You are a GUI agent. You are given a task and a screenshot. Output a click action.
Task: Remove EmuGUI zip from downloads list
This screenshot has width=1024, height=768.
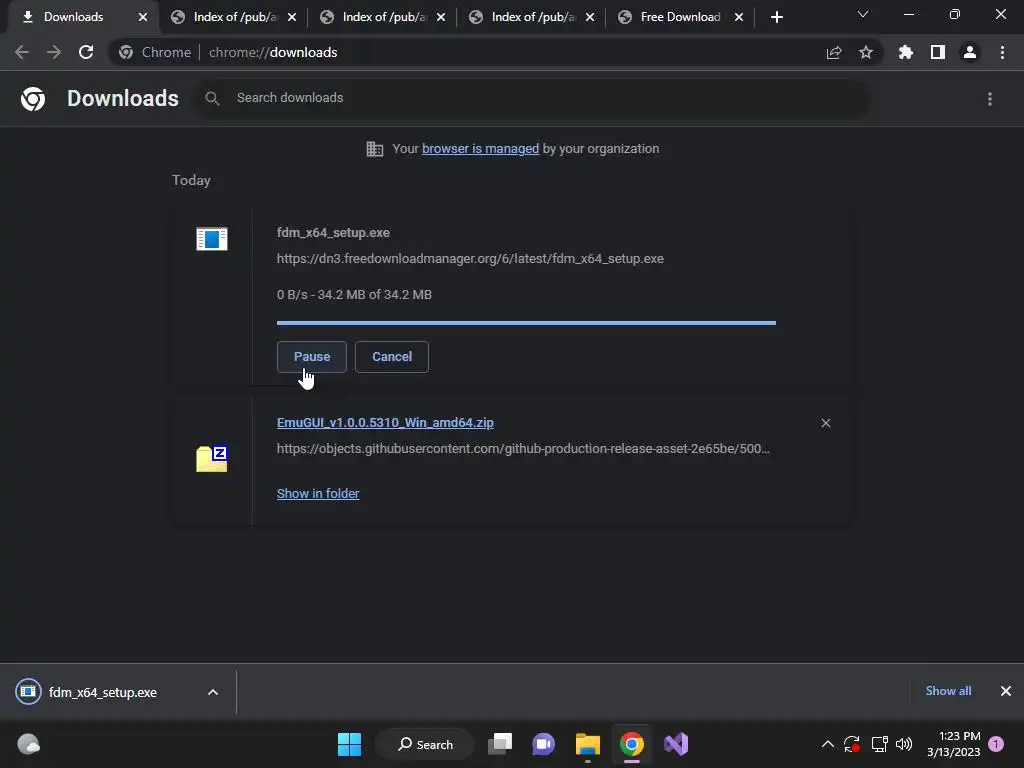(x=825, y=423)
